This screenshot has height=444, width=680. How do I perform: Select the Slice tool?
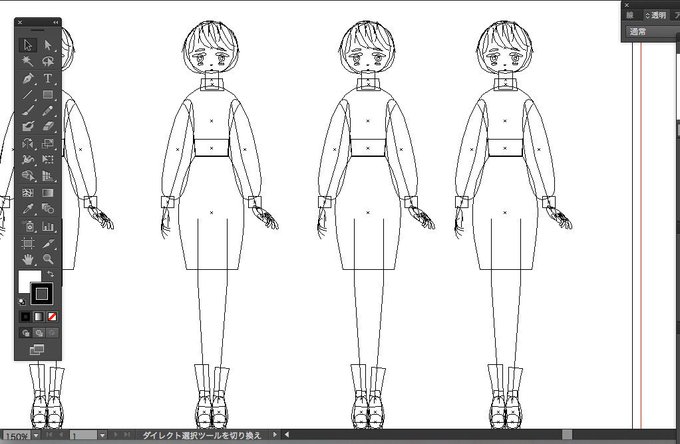click(48, 243)
